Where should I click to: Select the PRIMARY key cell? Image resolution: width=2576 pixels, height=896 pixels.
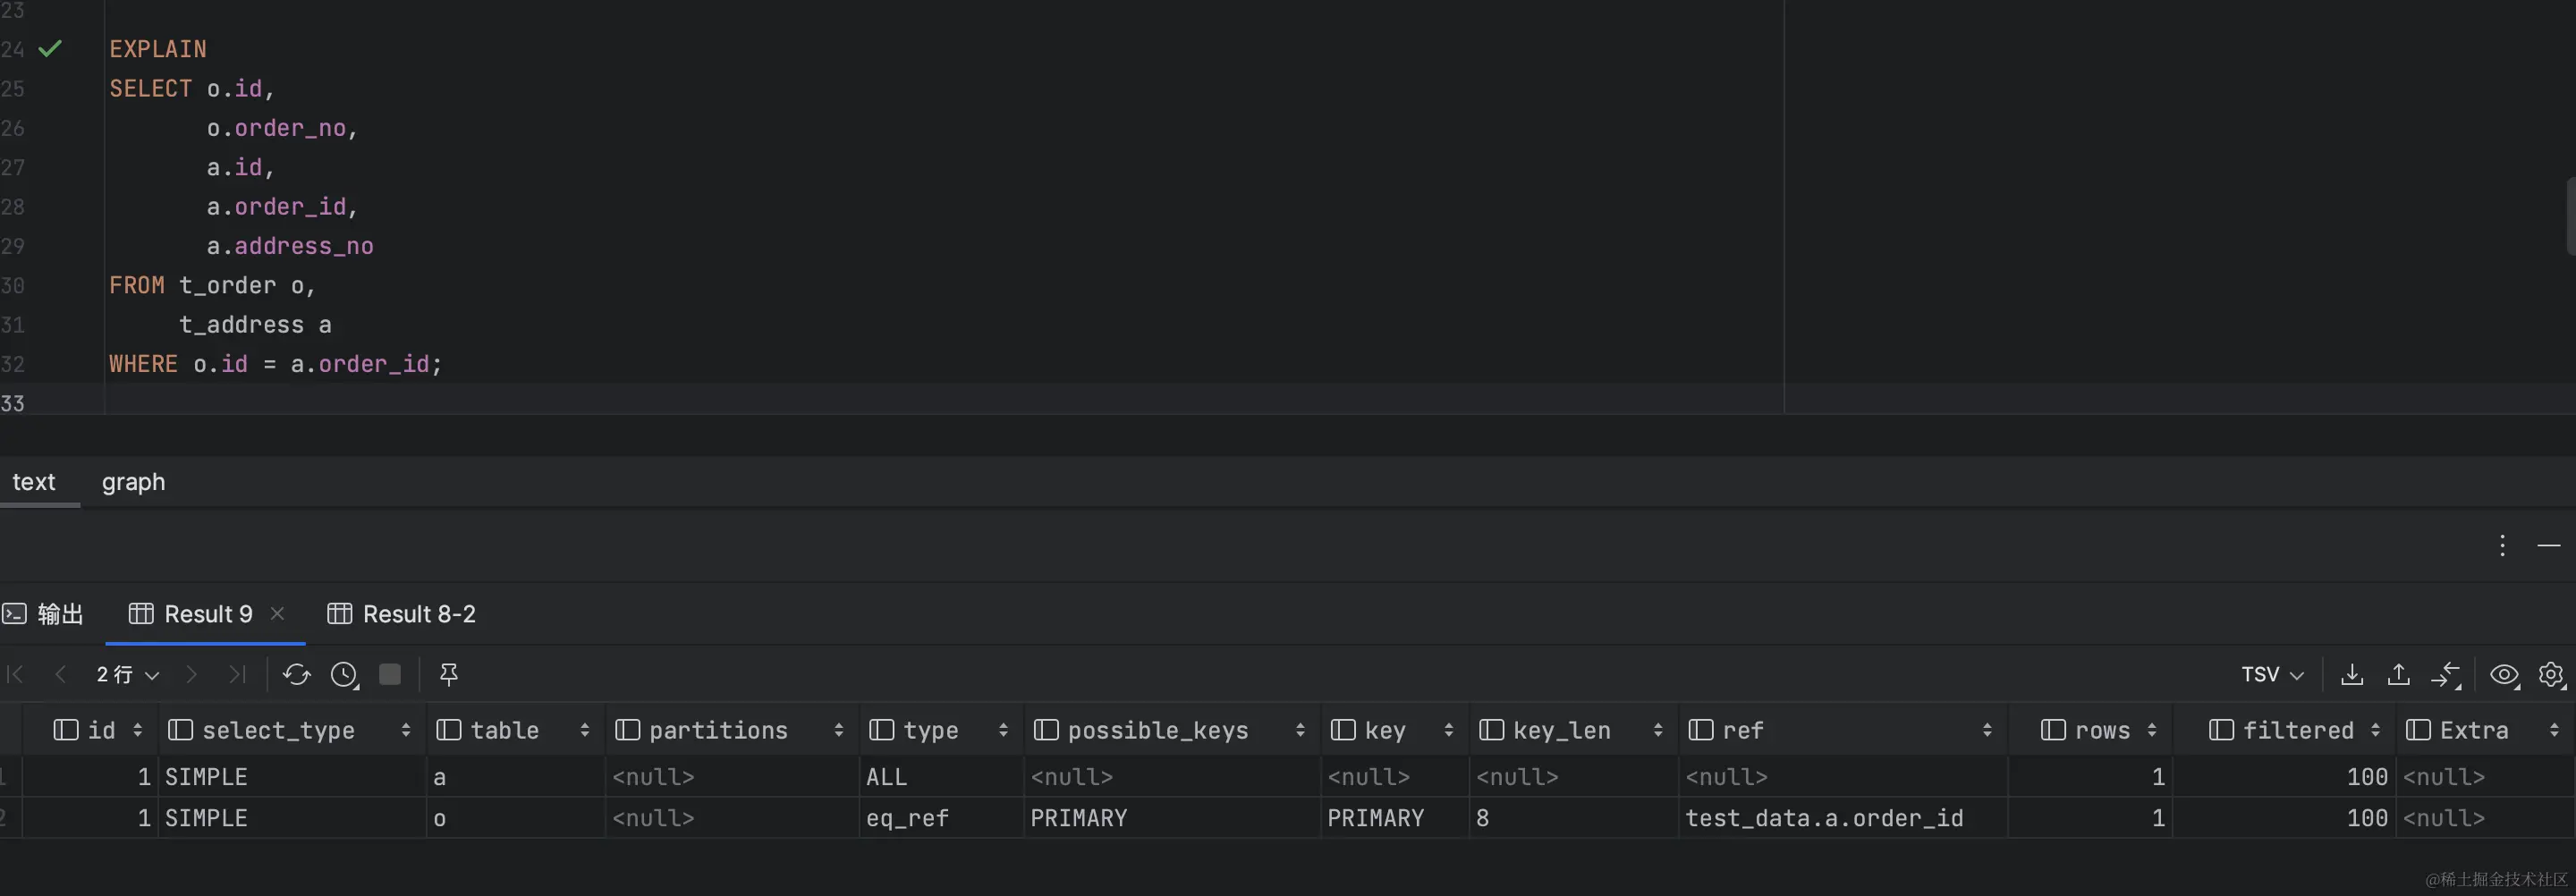pyautogui.click(x=1395, y=818)
